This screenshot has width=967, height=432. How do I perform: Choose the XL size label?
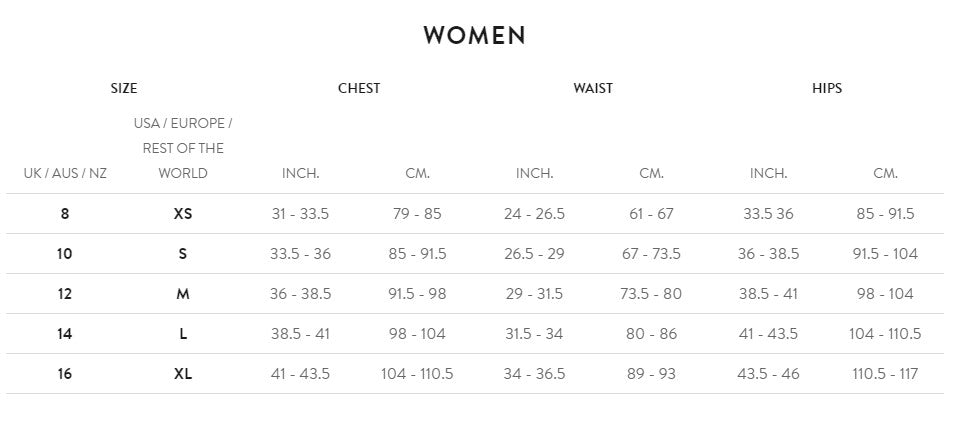tap(183, 374)
